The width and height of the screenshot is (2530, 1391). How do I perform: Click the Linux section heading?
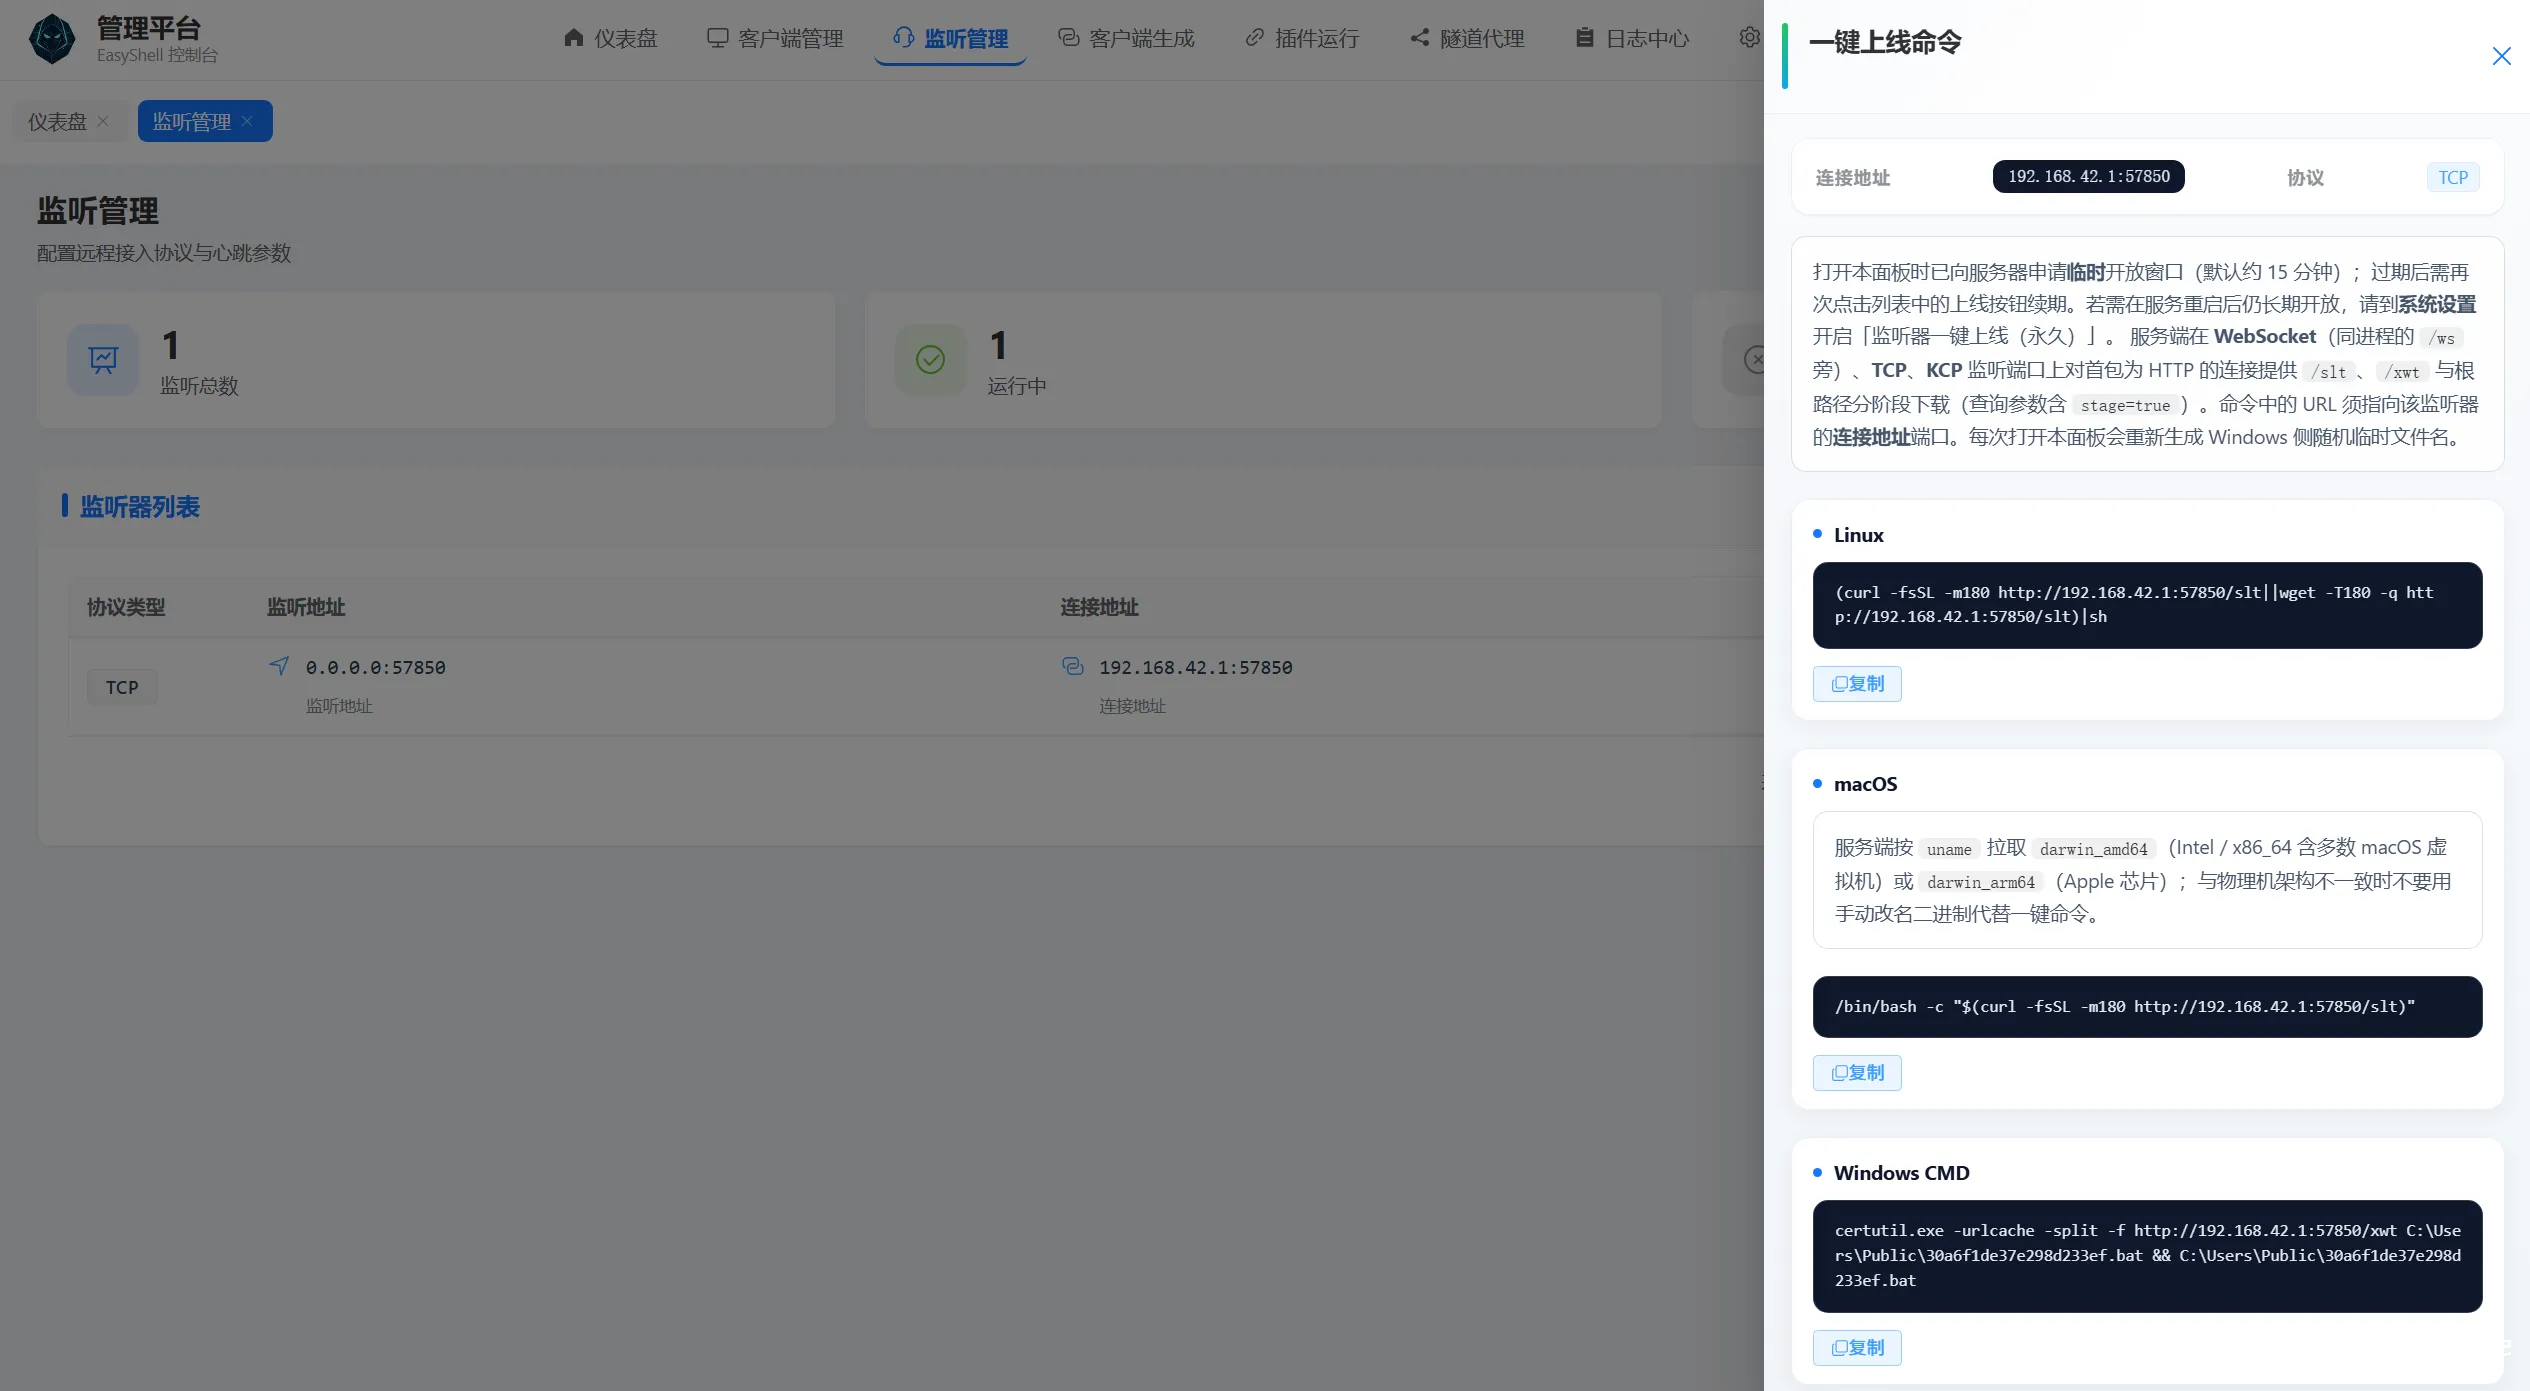(1858, 535)
